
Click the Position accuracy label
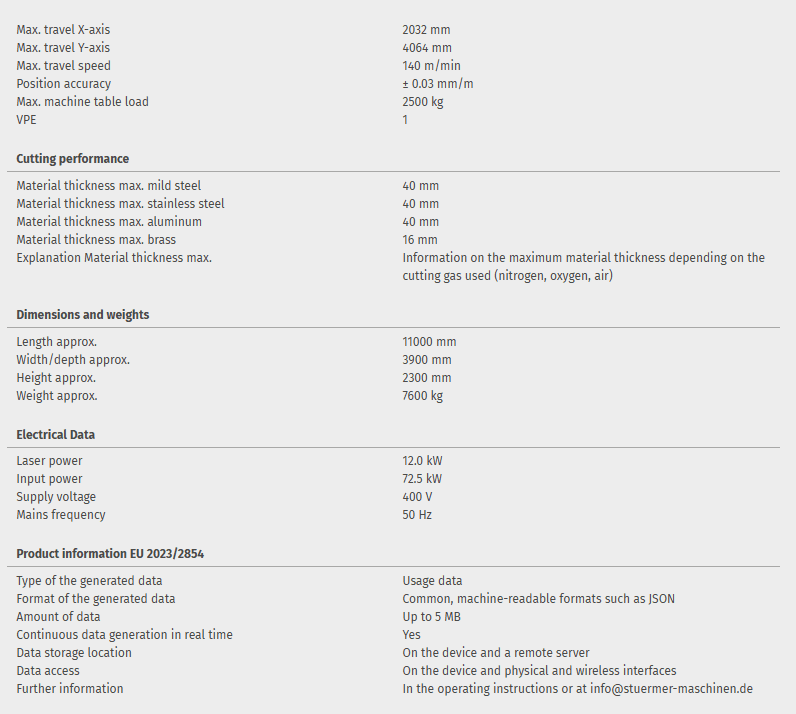[x=64, y=84]
